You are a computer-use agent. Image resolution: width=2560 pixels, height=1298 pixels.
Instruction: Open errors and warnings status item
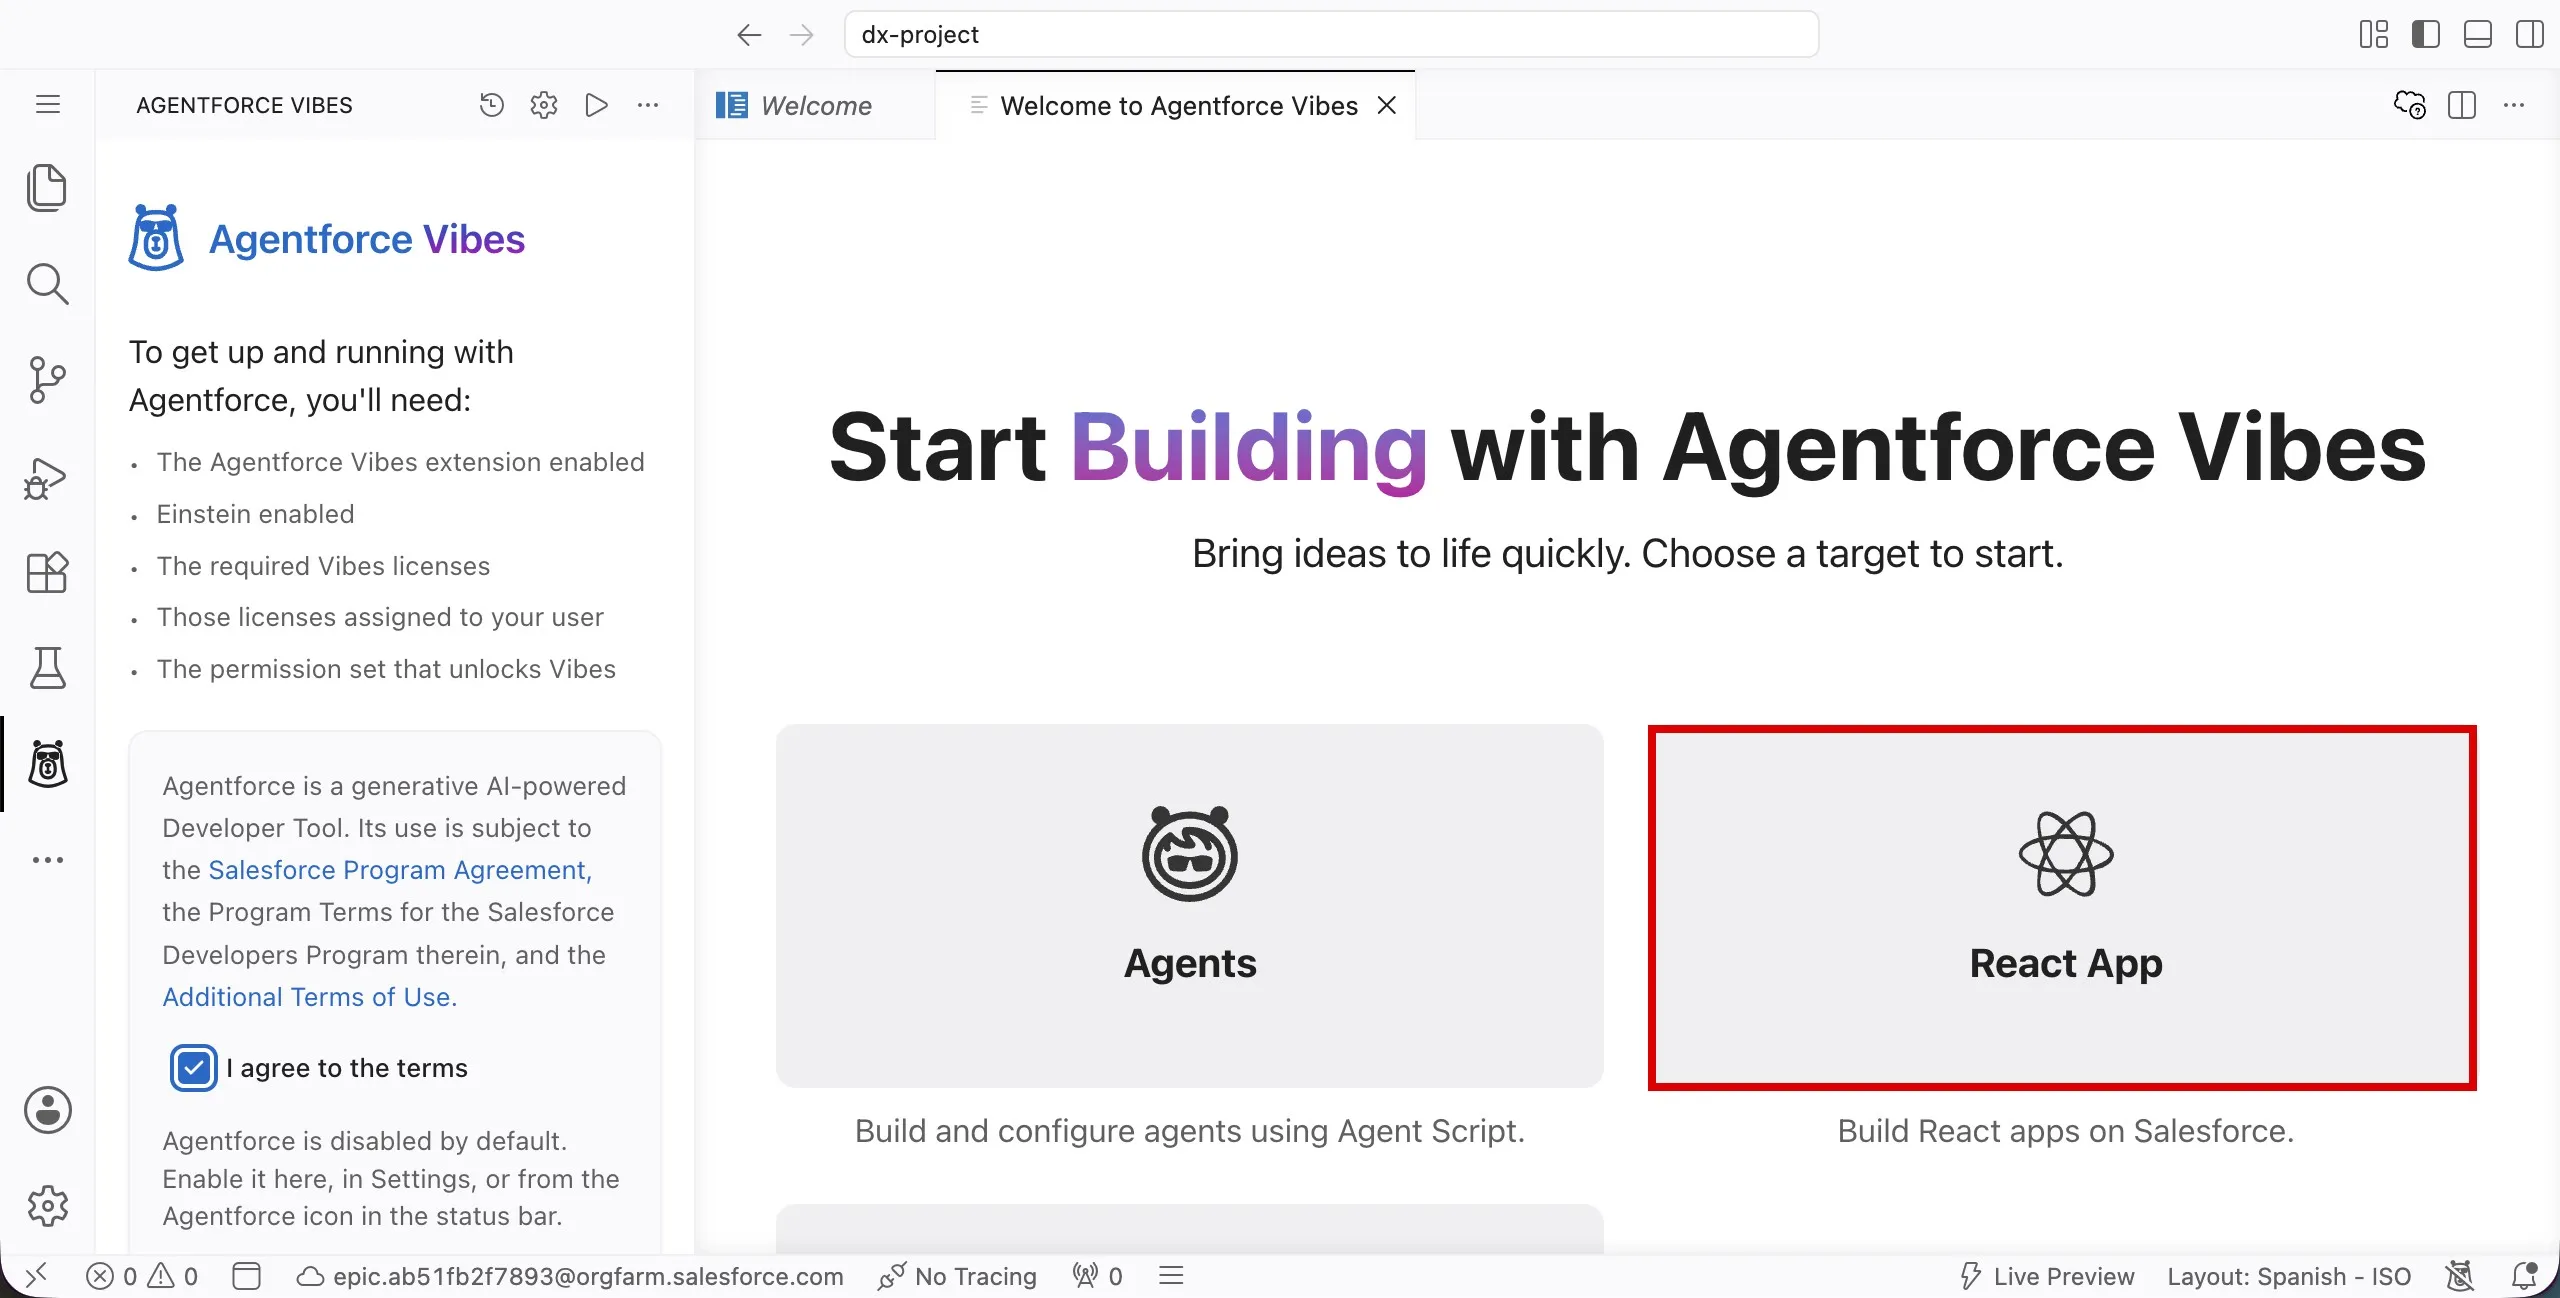[142, 1277]
